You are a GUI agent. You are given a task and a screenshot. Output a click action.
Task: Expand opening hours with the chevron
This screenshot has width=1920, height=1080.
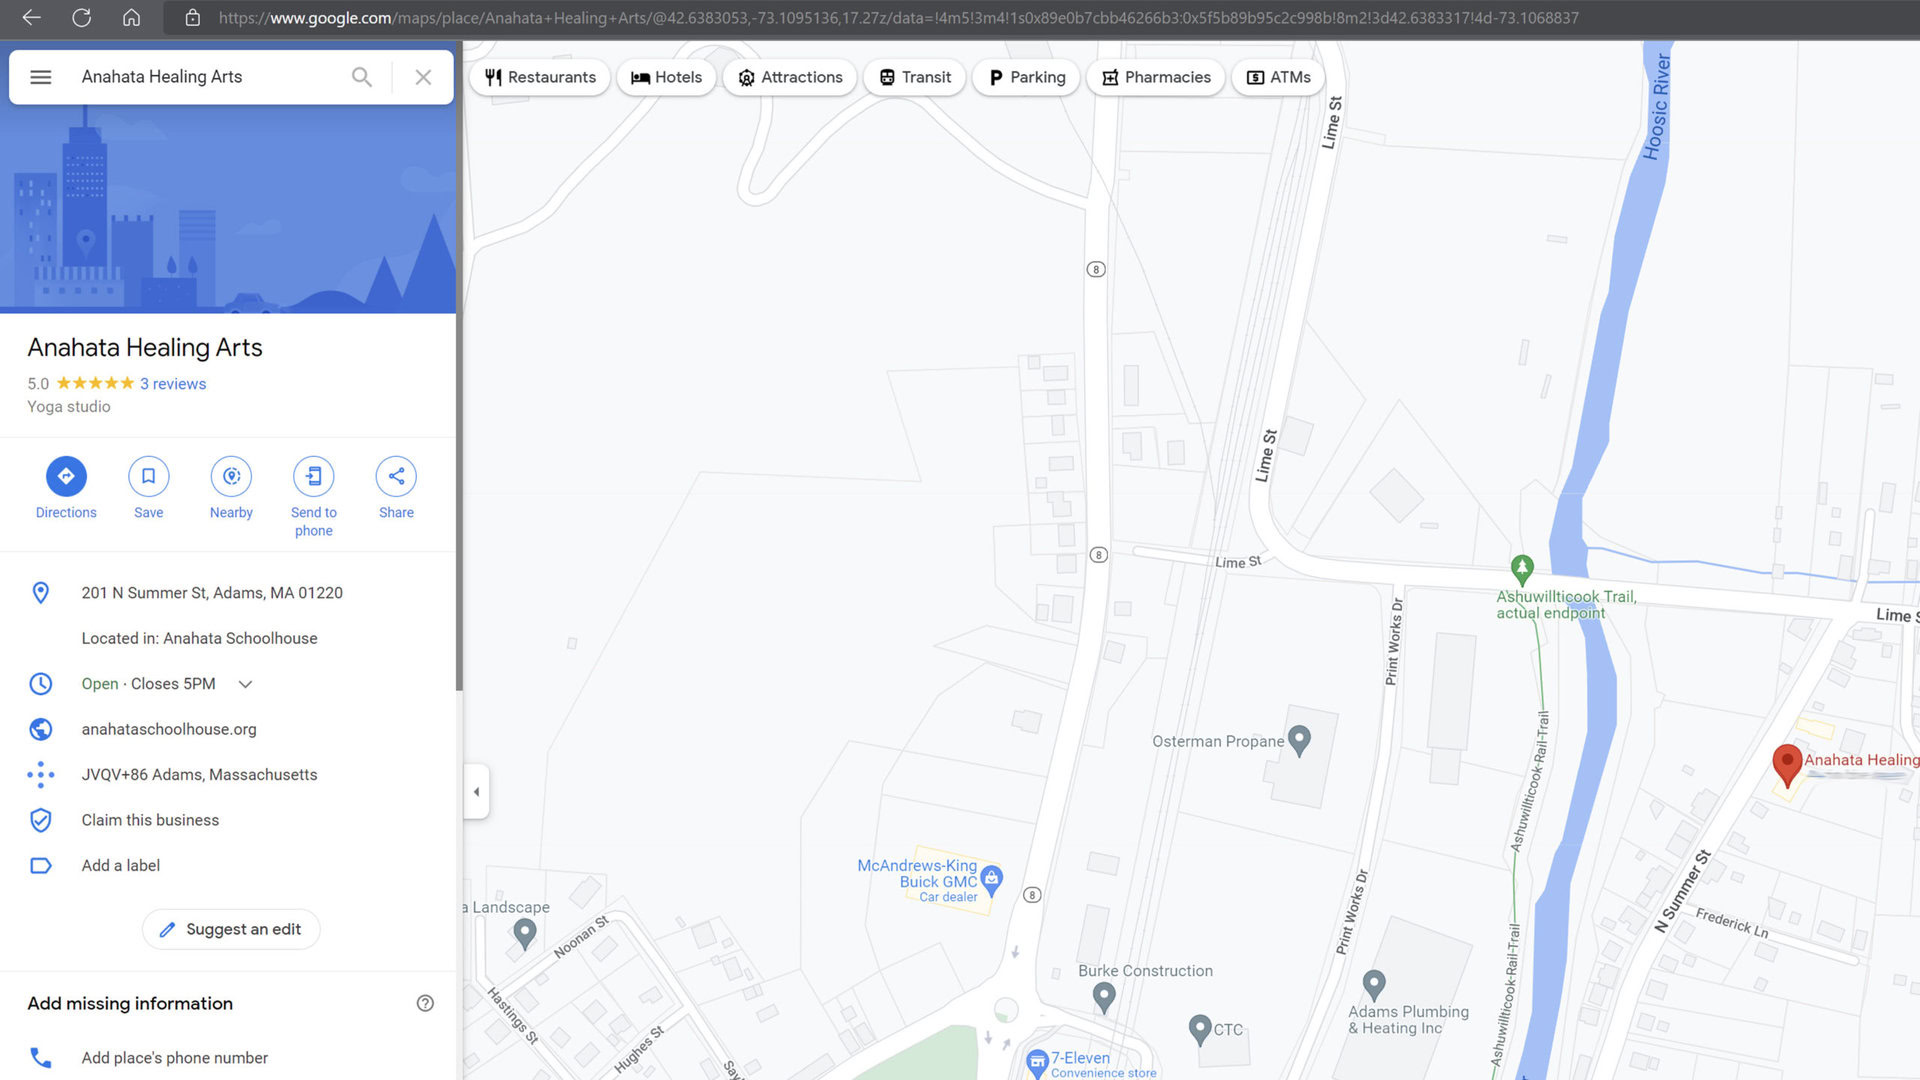tap(245, 684)
